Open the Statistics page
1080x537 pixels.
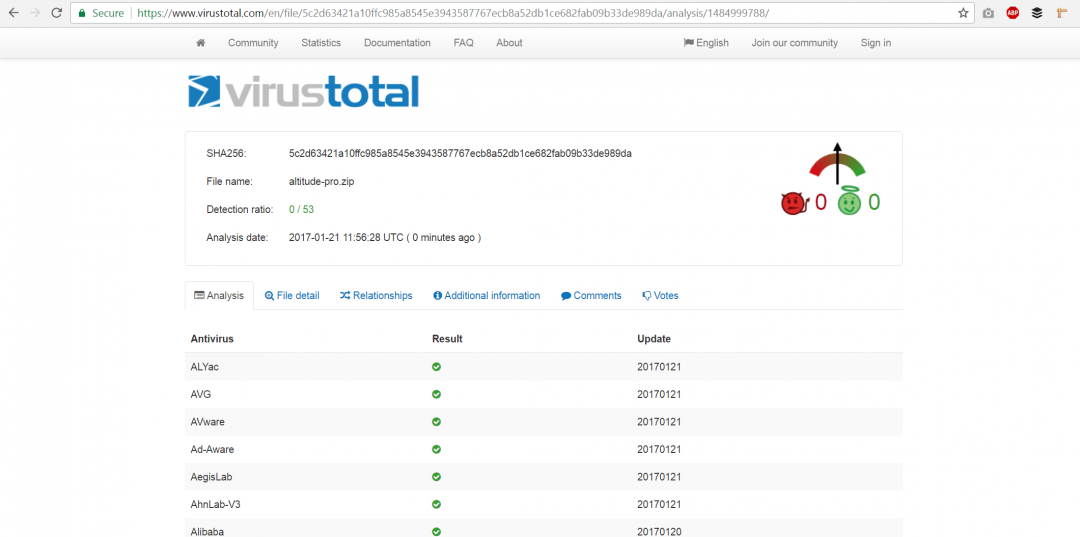321,43
